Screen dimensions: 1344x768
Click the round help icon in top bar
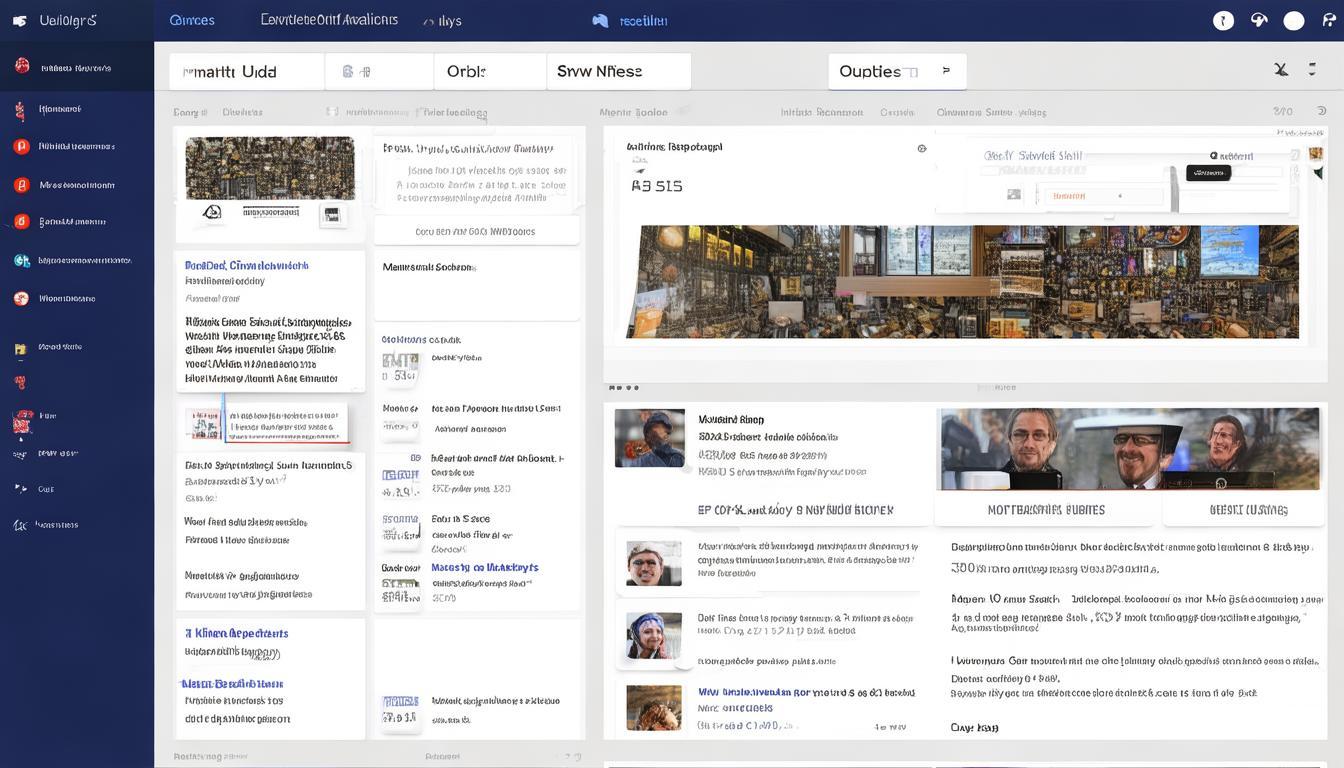click(1223, 20)
